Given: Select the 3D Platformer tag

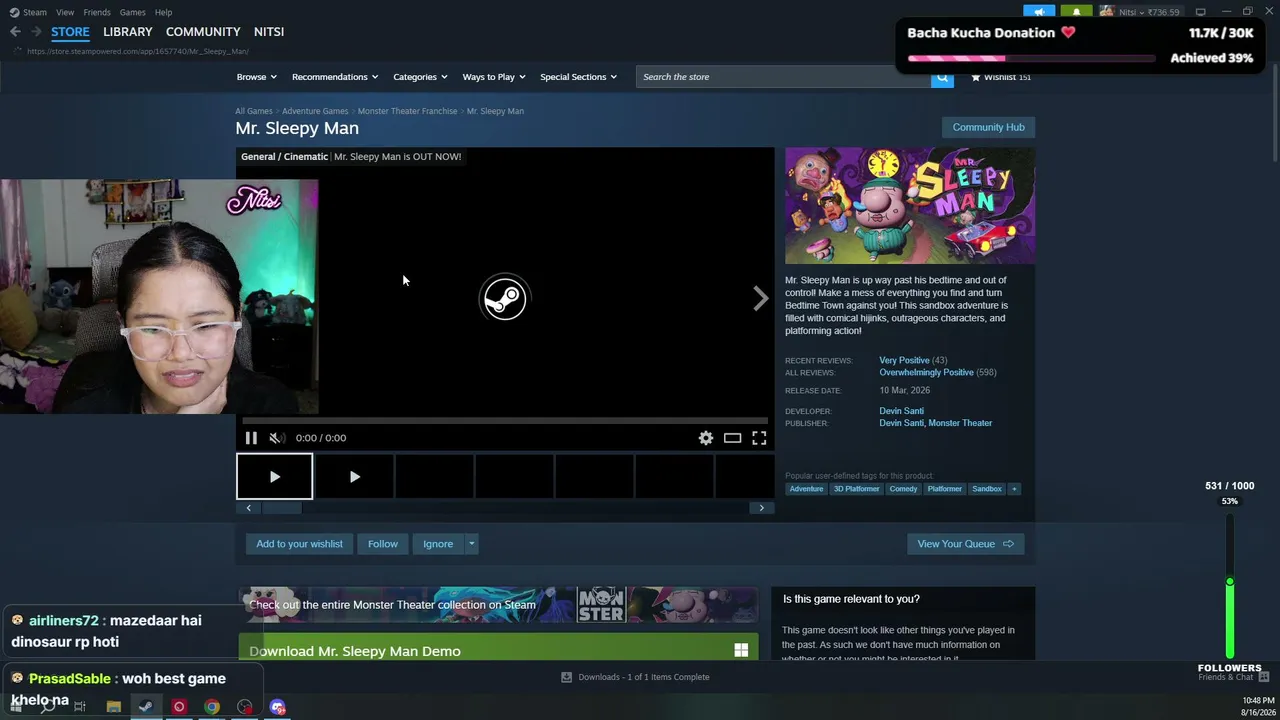Looking at the screenshot, I should (x=857, y=489).
